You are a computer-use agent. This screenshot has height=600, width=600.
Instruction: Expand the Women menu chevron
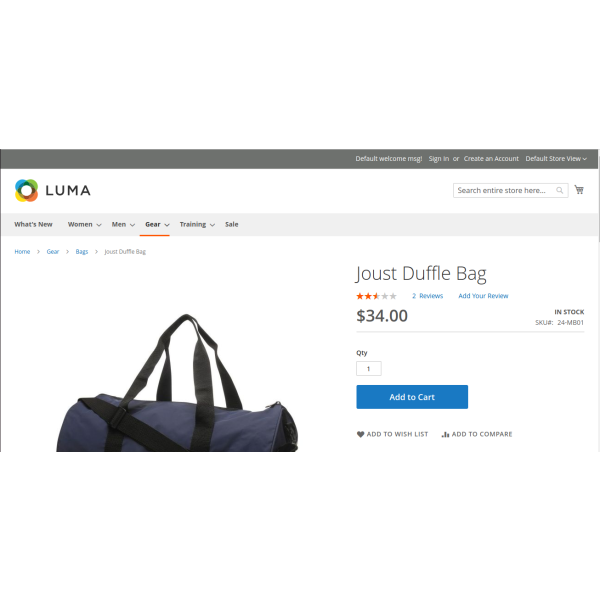click(x=99, y=225)
